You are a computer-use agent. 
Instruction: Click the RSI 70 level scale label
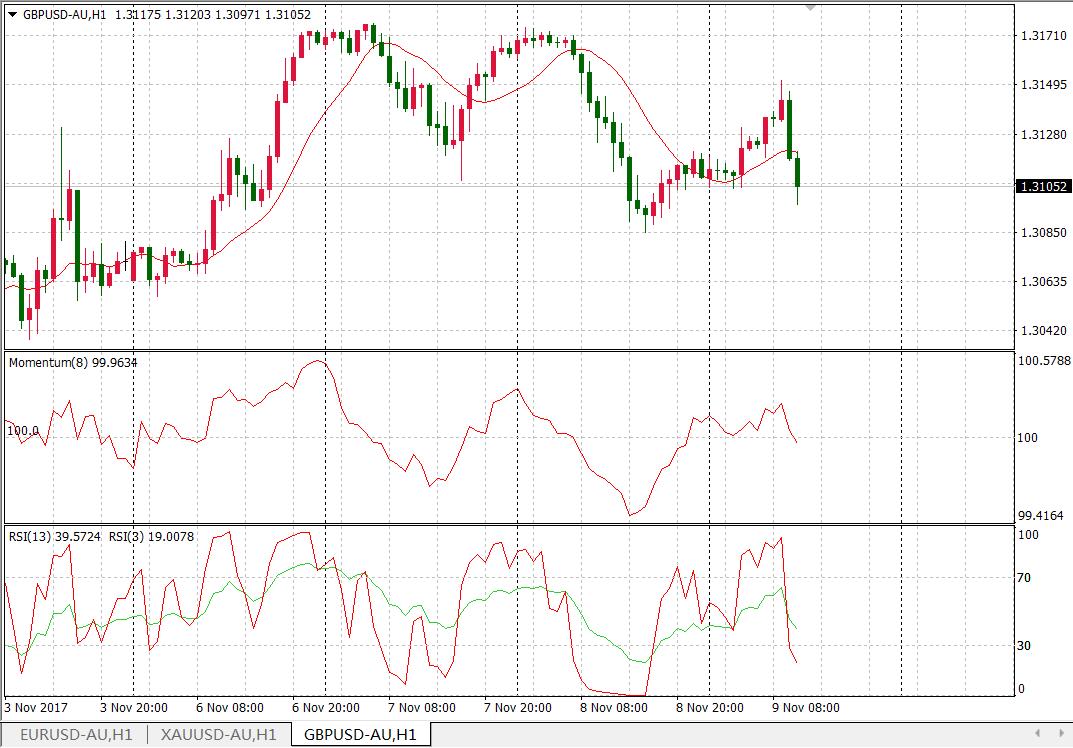(1024, 578)
